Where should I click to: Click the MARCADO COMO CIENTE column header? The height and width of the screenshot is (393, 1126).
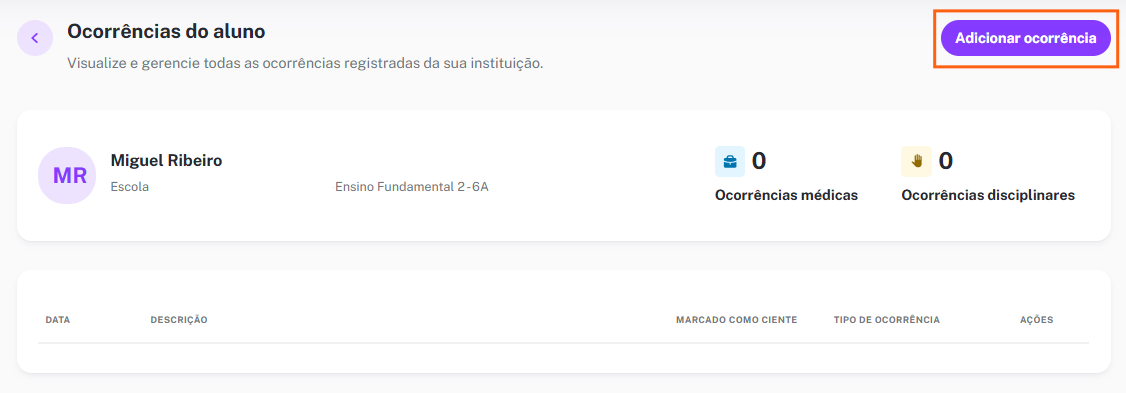tap(737, 320)
